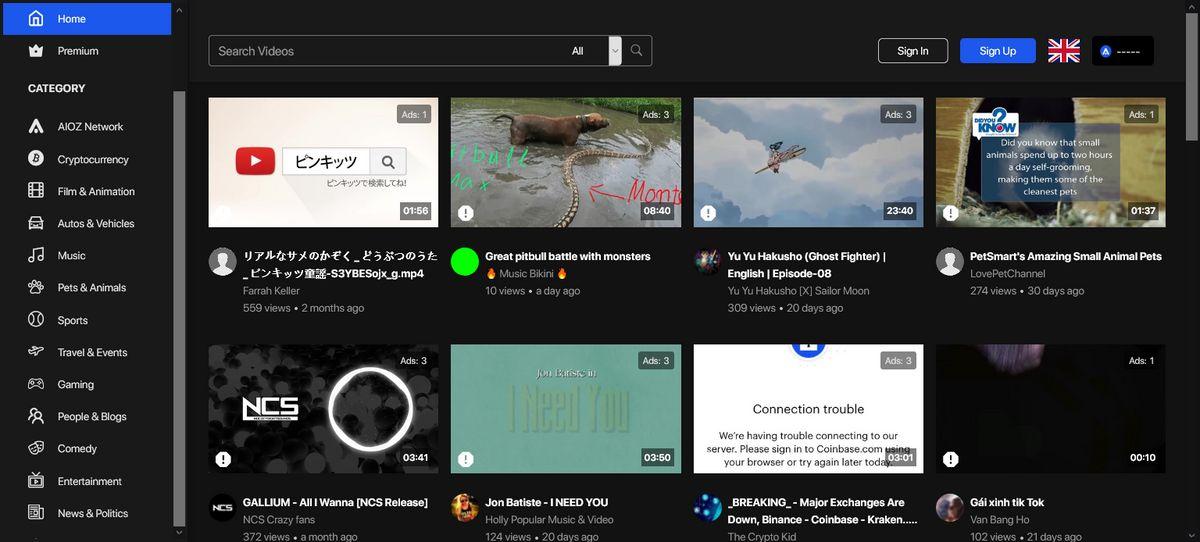Click Farrah Keller channel avatar
The width and height of the screenshot is (1200, 542).
click(222, 262)
